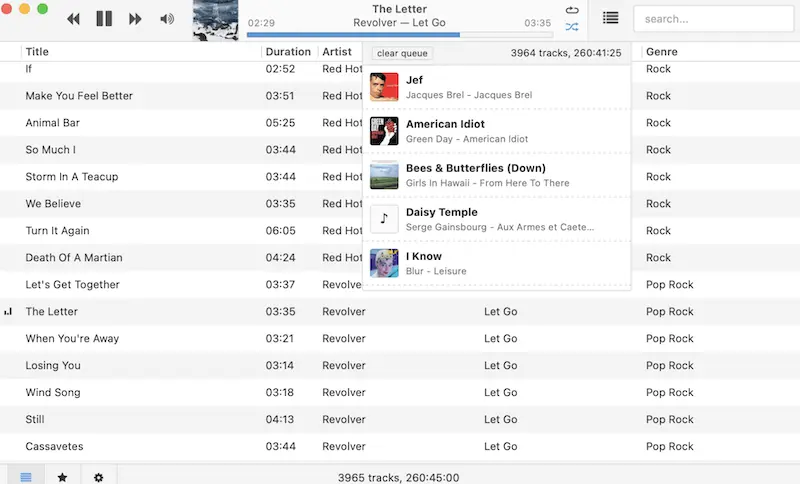This screenshot has width=800, height=484.
Task: Skip to the previous track
Action: pyautogui.click(x=73, y=19)
